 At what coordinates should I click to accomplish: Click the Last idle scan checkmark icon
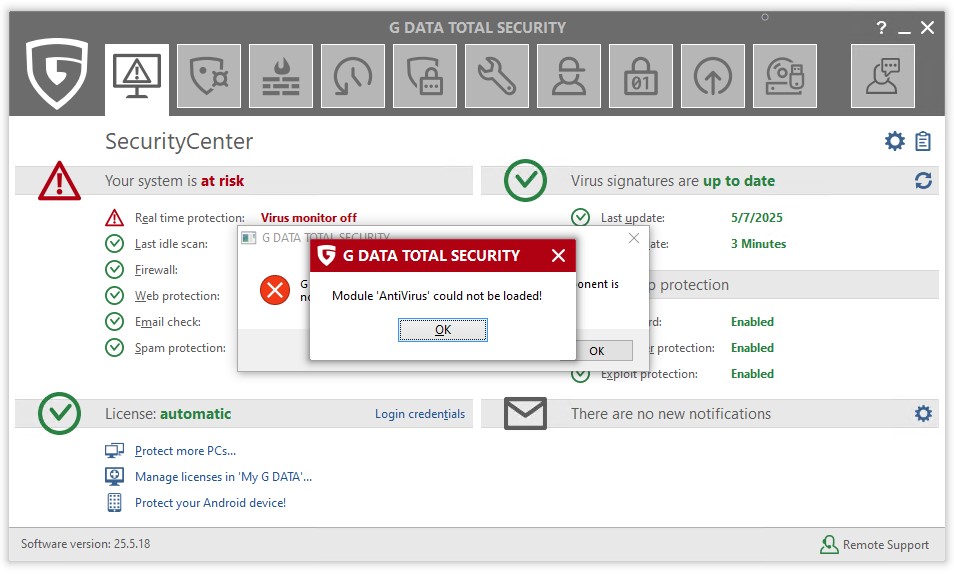[x=114, y=243]
